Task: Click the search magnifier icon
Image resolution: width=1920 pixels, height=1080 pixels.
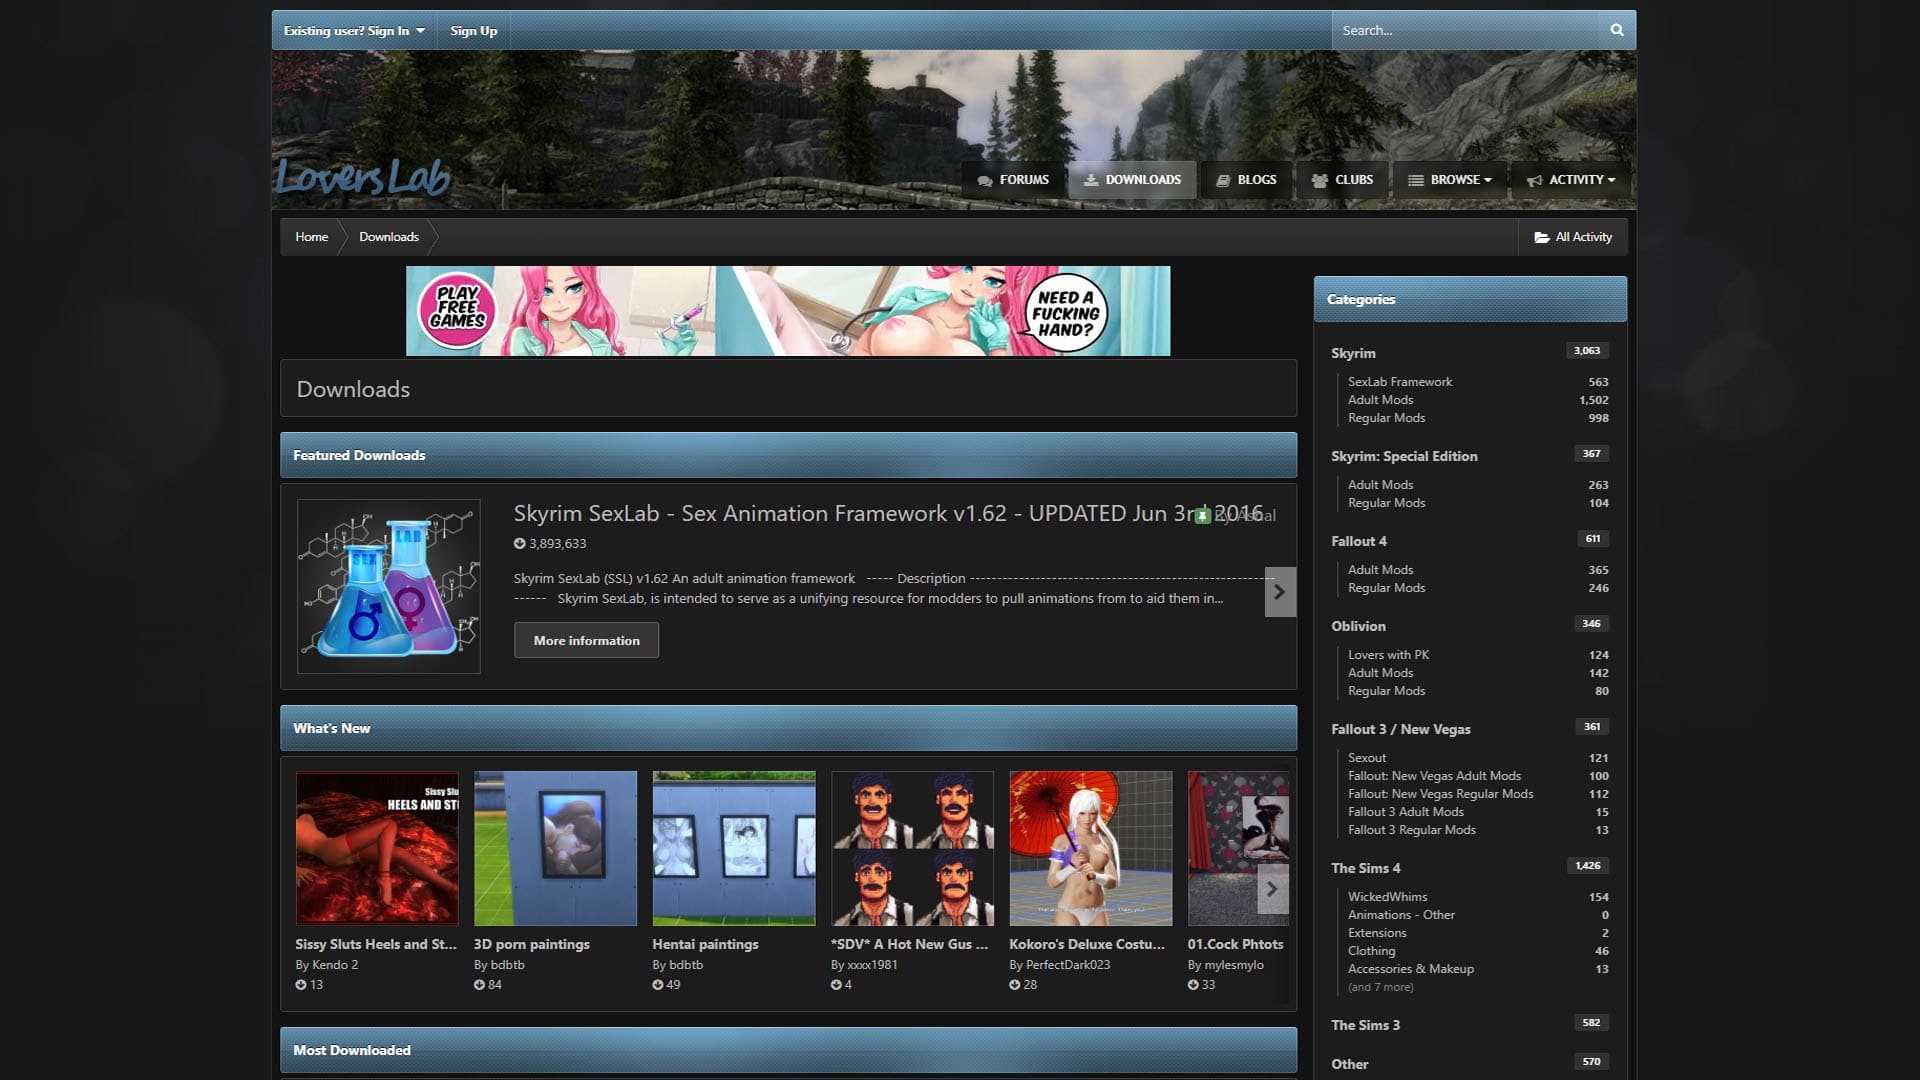Action: click(x=1616, y=30)
